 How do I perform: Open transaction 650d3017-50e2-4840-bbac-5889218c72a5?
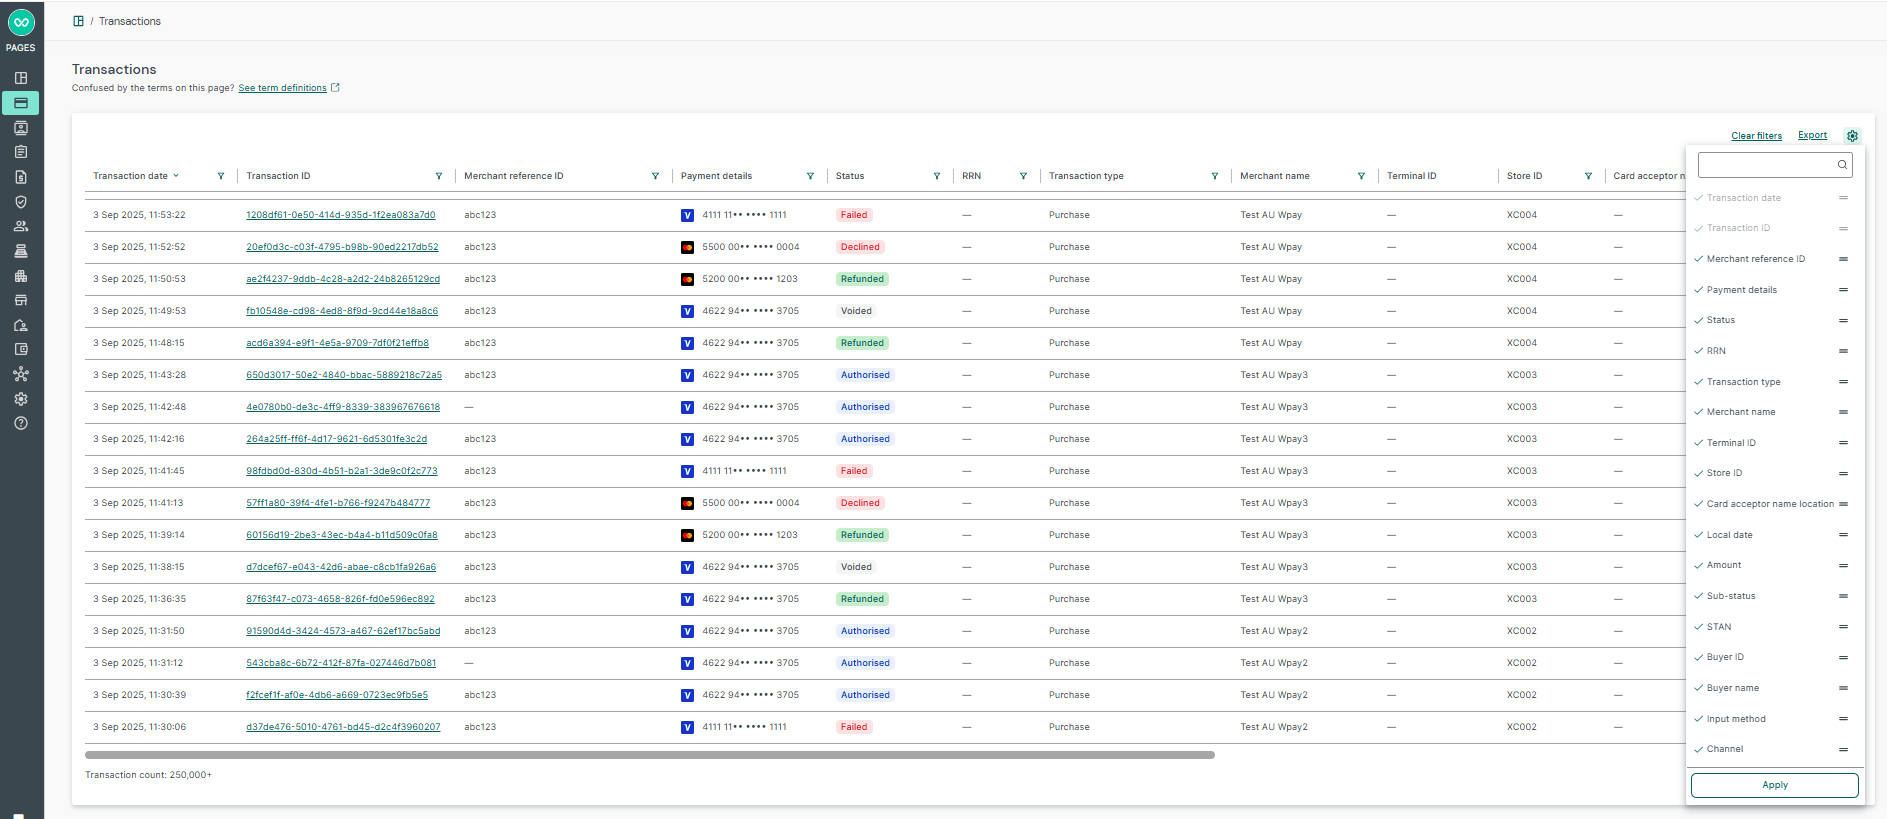pos(344,375)
